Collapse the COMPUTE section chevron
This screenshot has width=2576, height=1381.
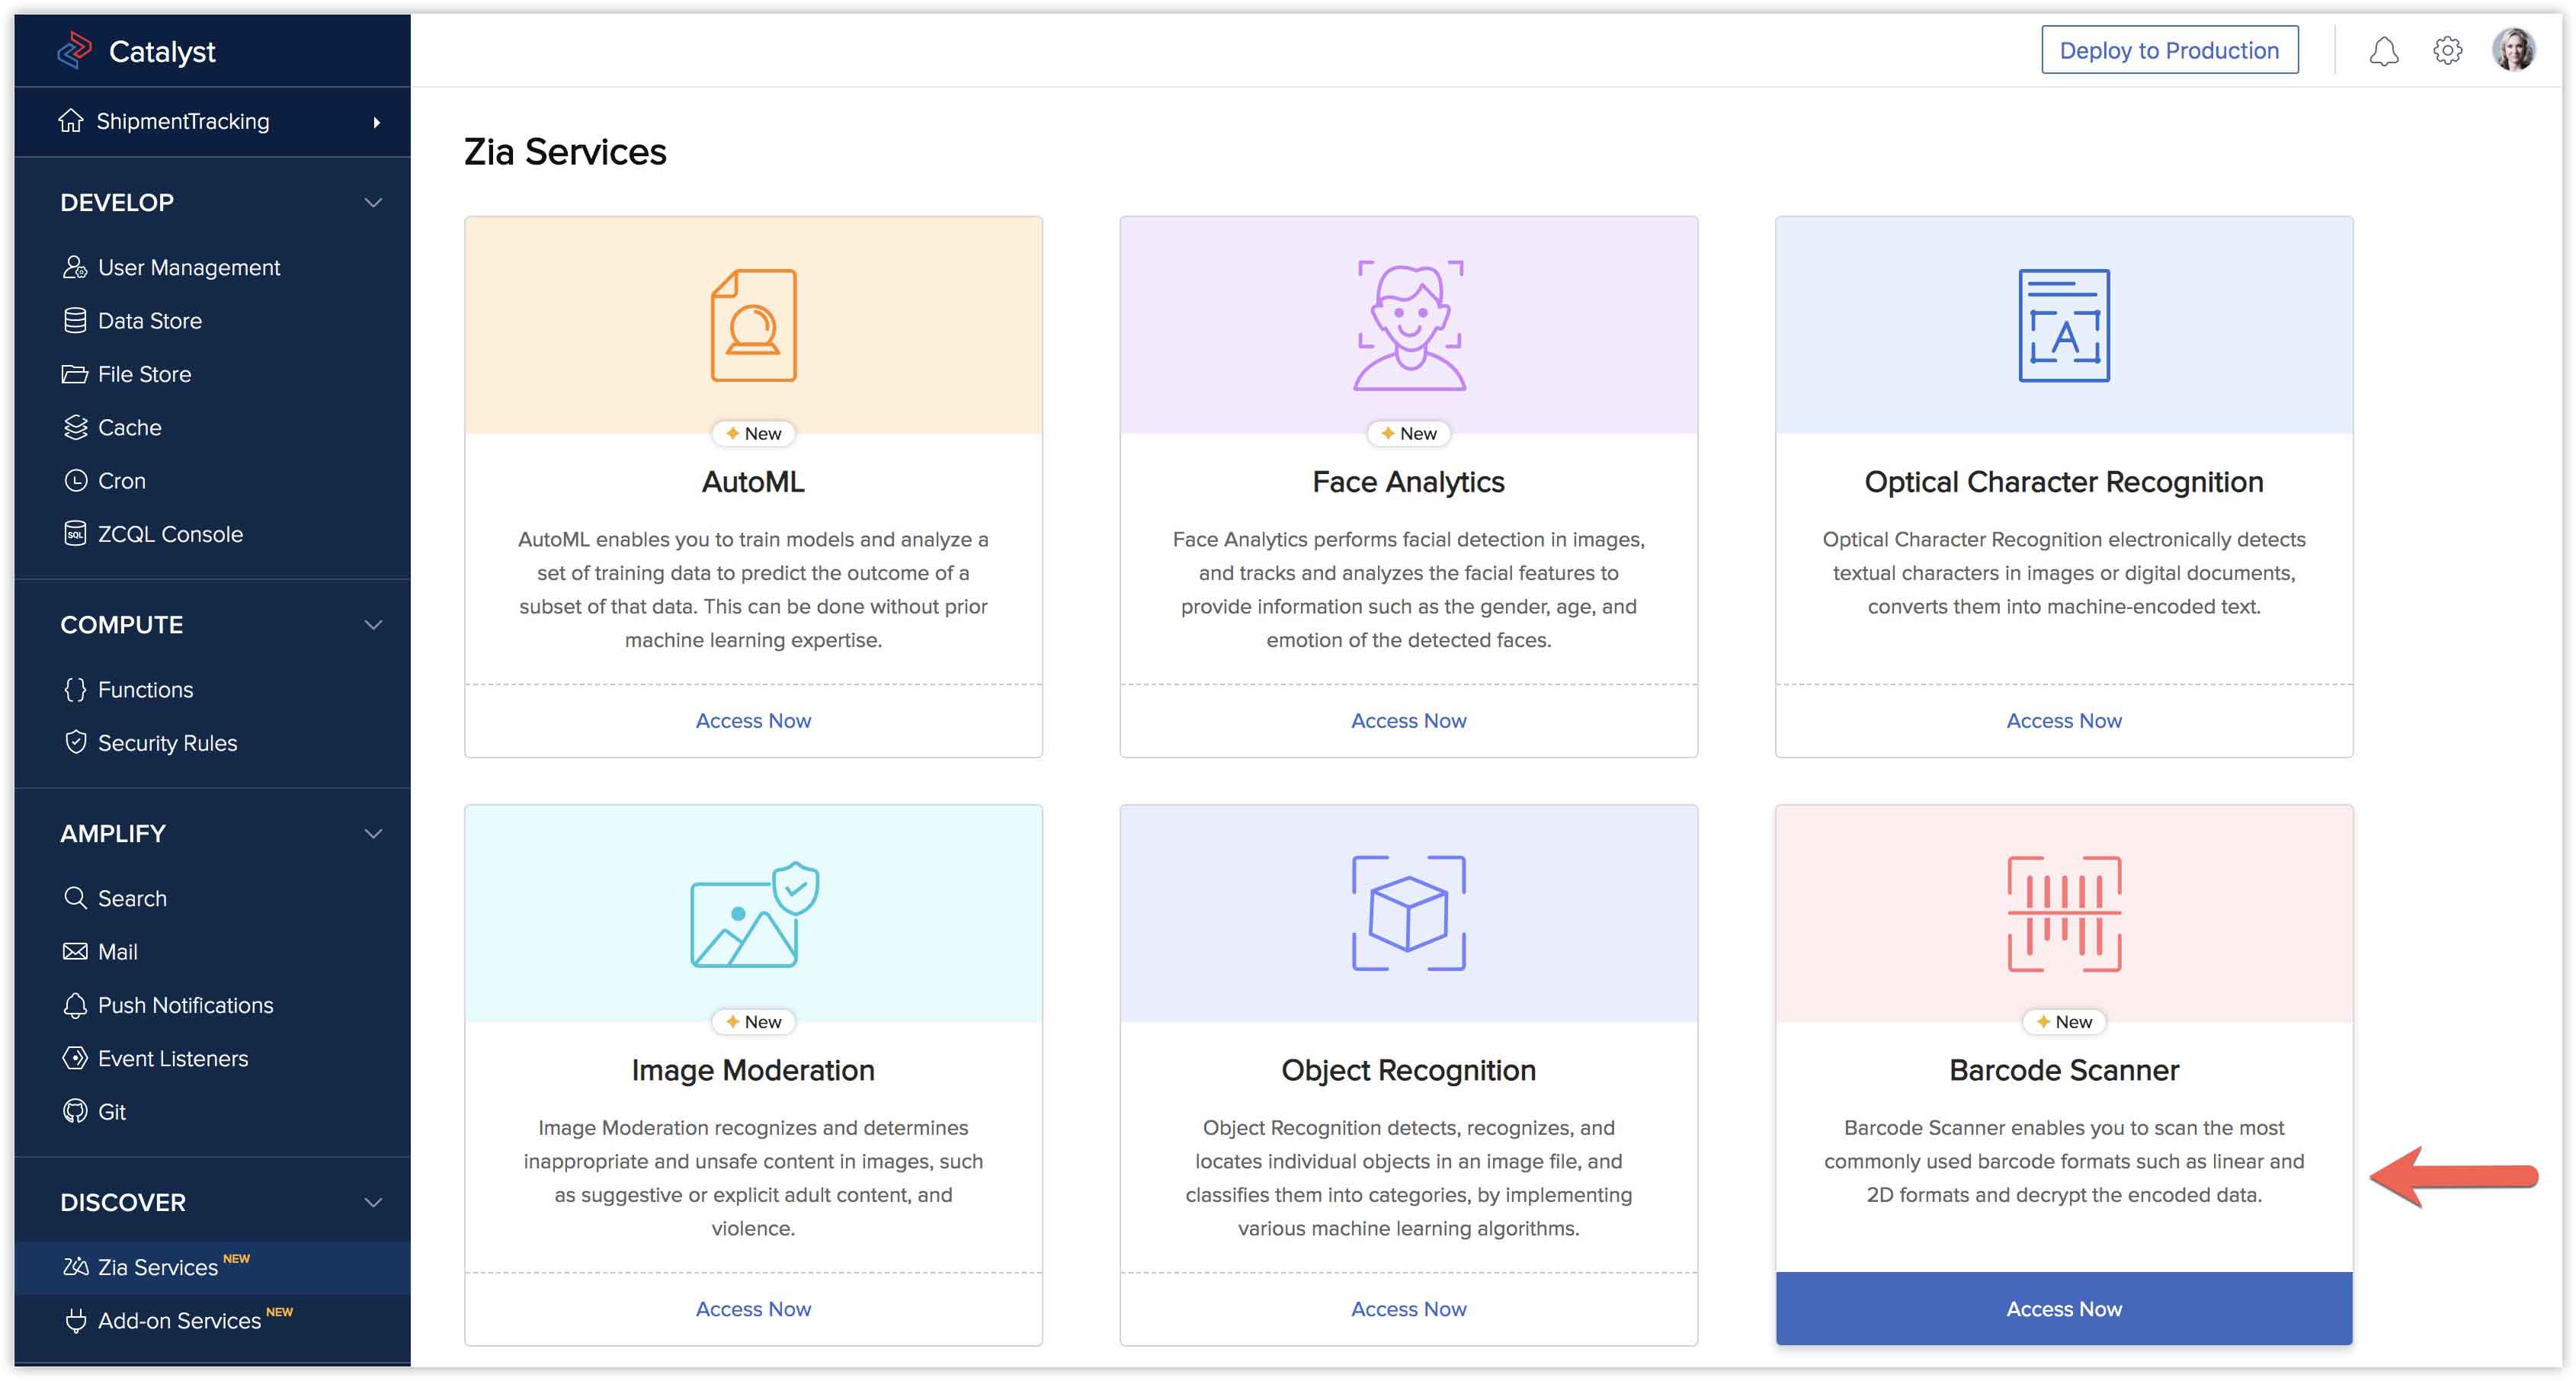point(373,625)
